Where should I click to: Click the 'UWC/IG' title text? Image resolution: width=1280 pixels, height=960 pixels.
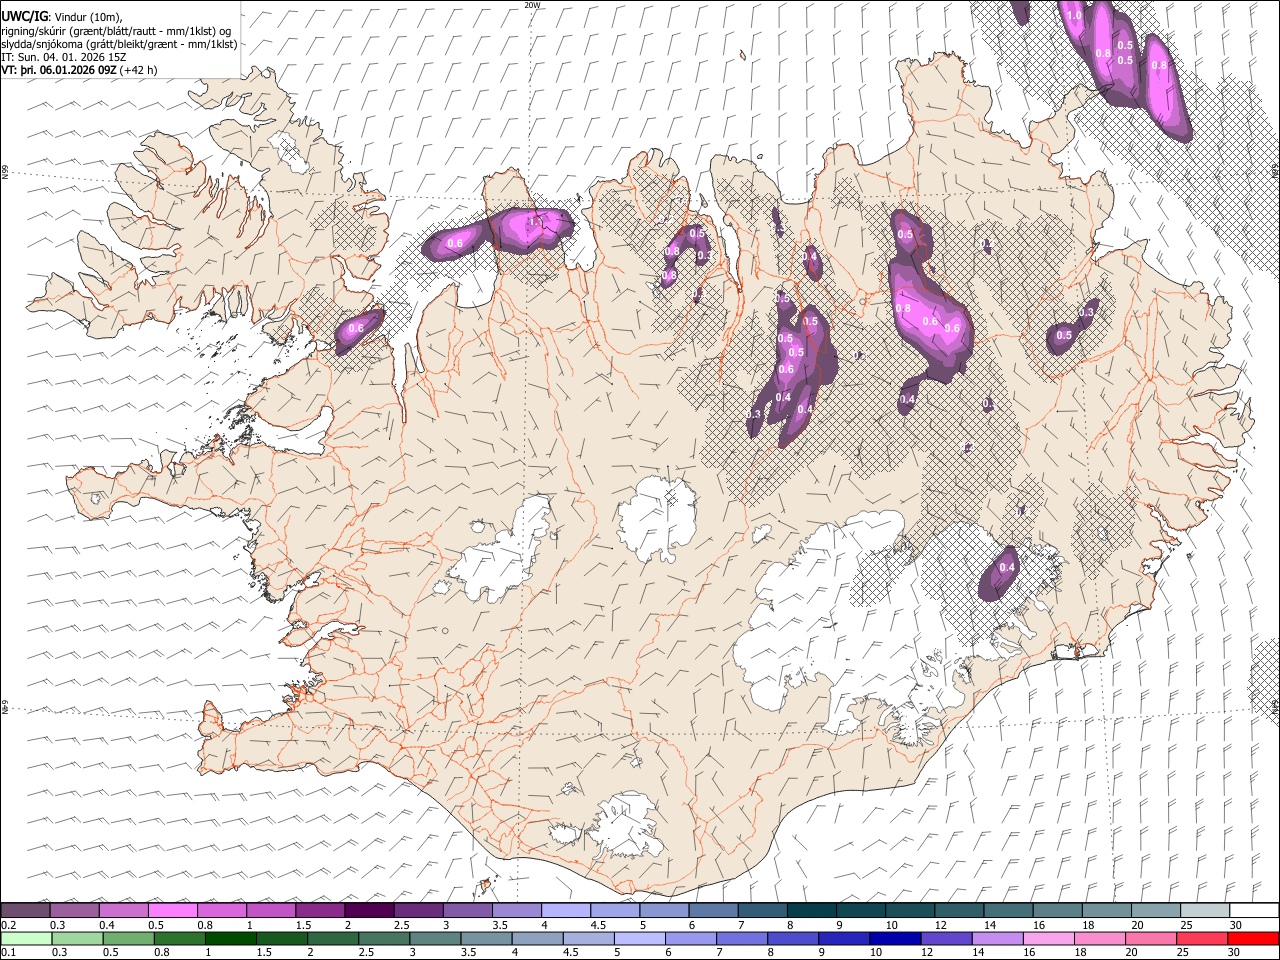pos(24,17)
